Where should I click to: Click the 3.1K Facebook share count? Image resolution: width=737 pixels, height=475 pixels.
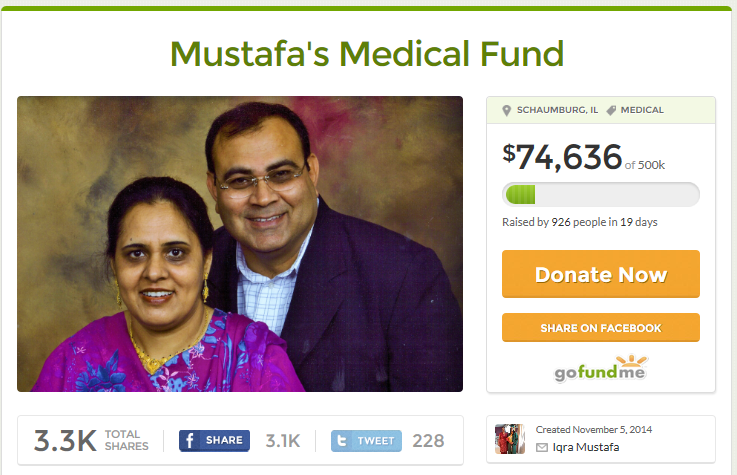coord(282,441)
